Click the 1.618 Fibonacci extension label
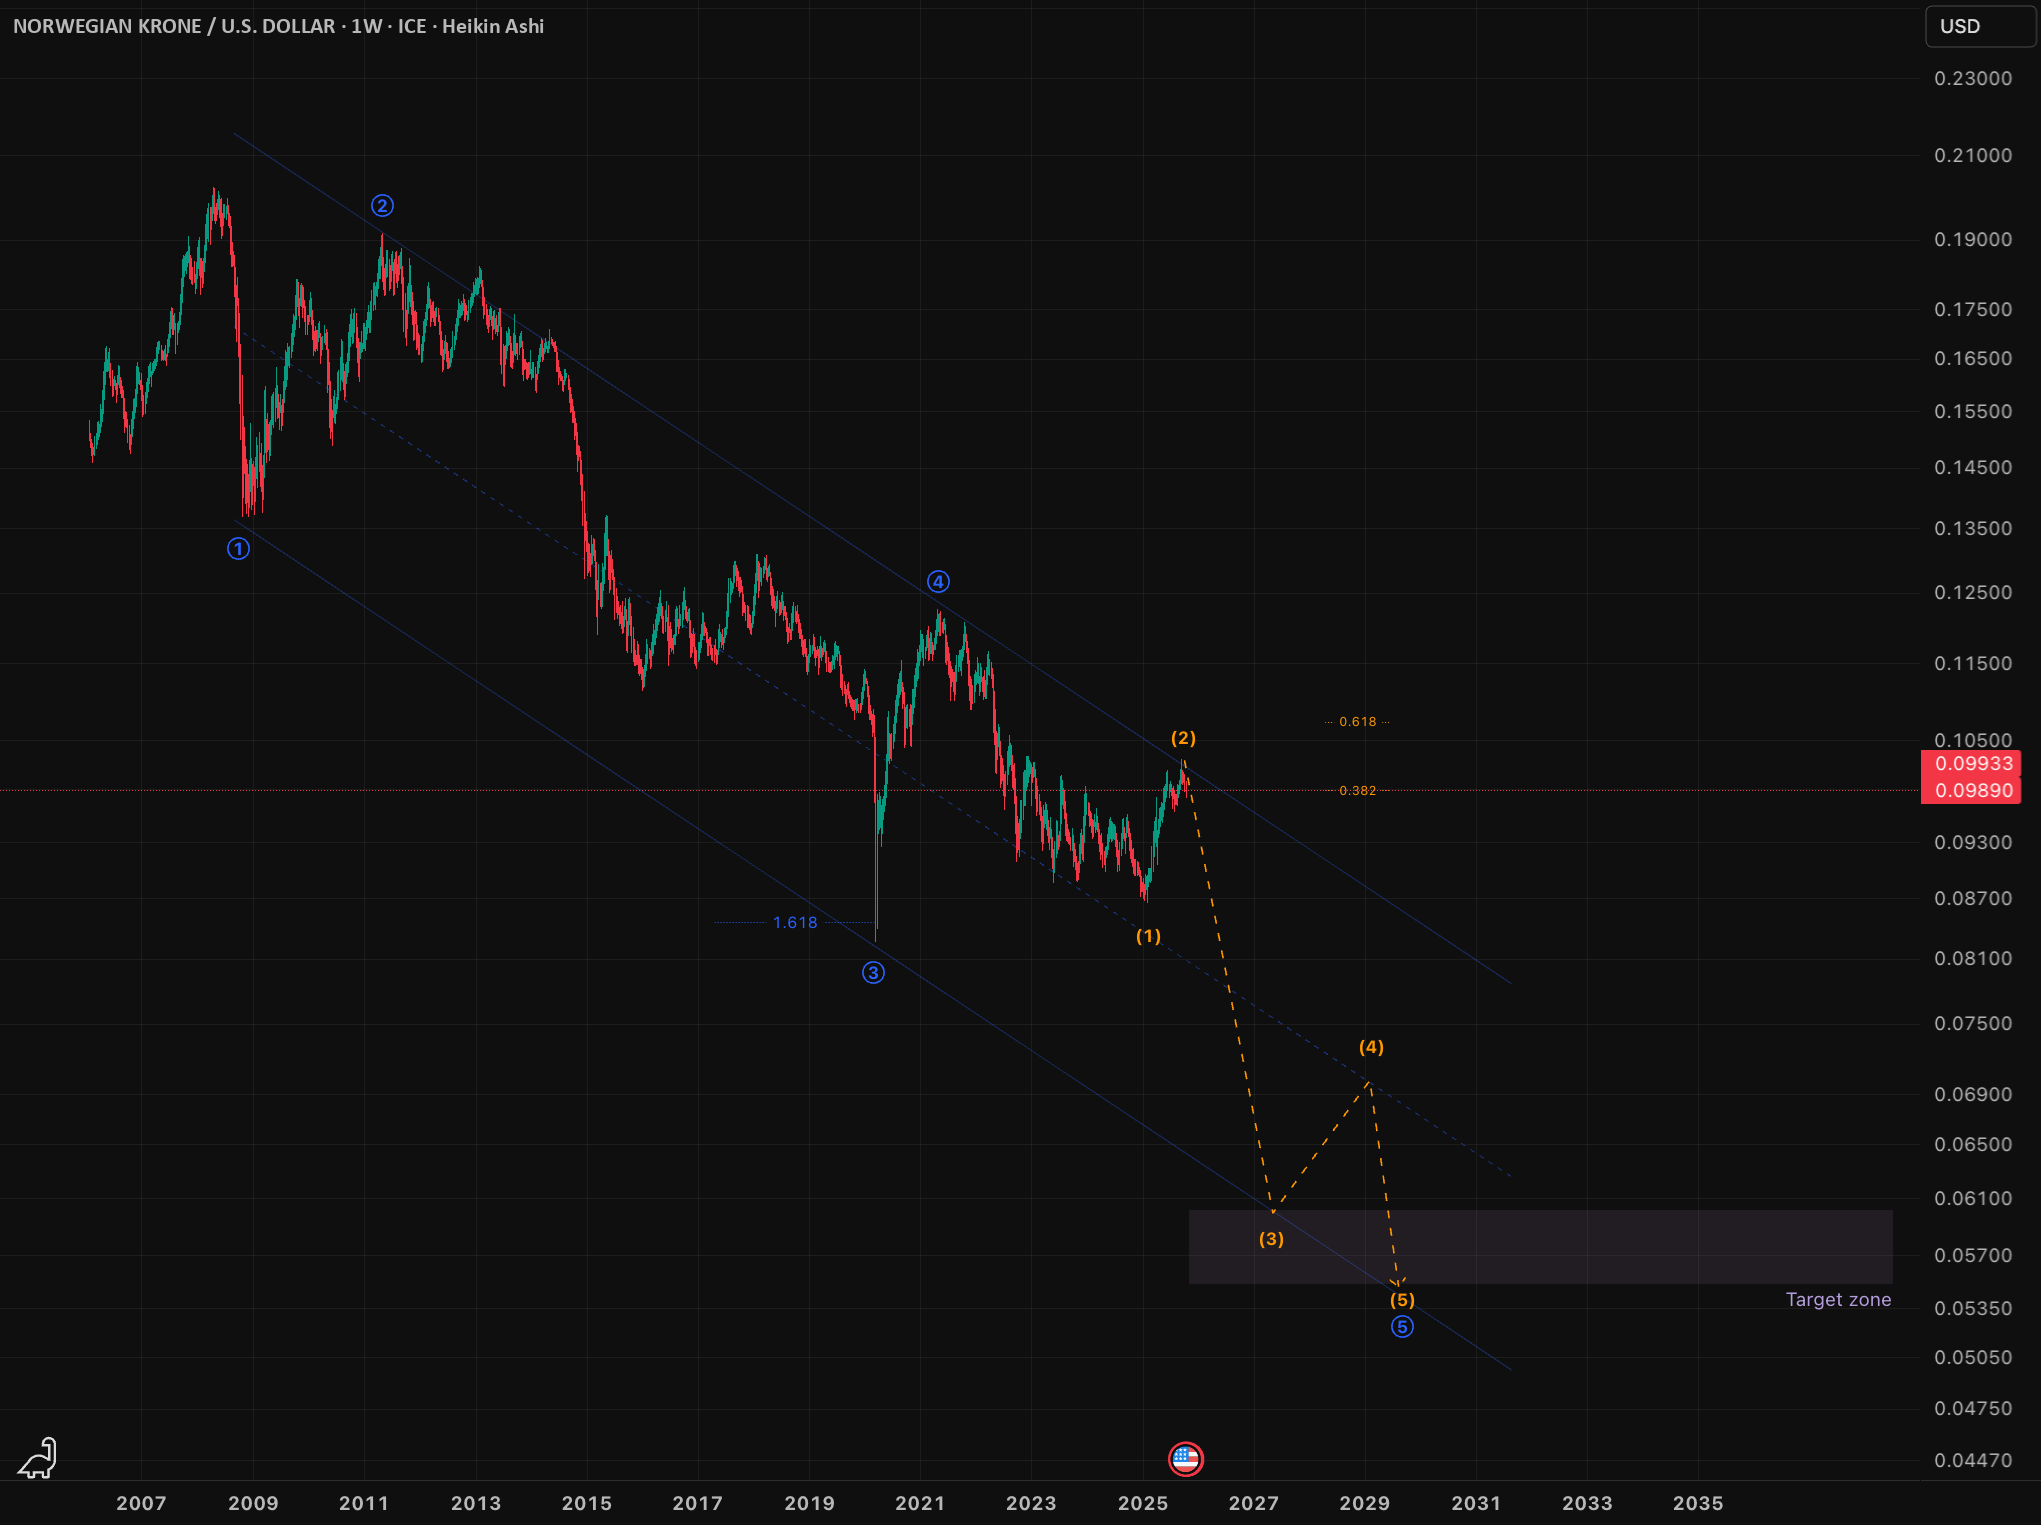2041x1525 pixels. coord(795,922)
